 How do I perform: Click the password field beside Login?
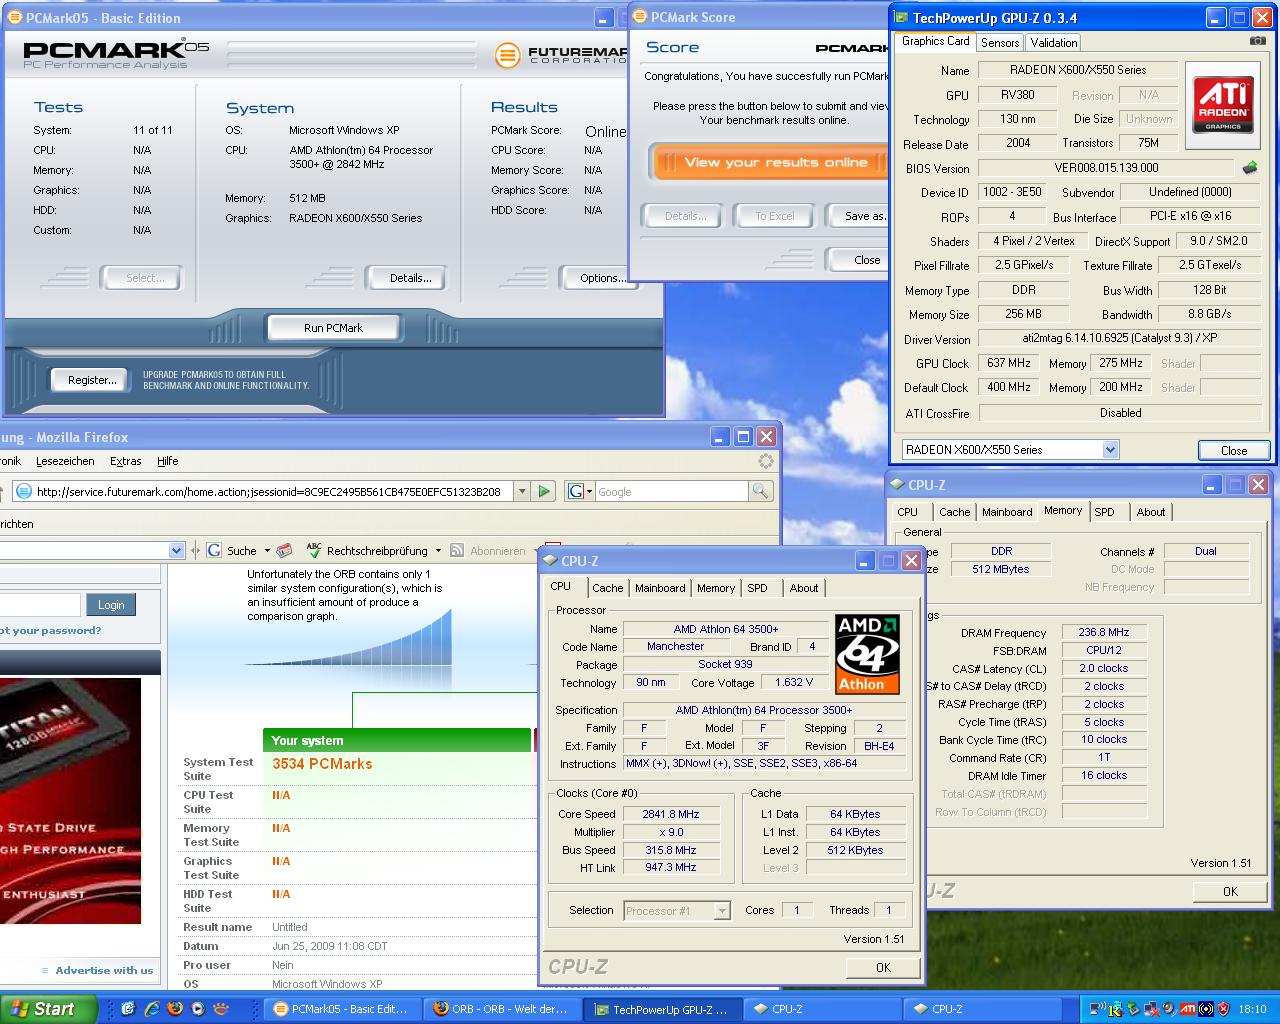pyautogui.click(x=40, y=605)
